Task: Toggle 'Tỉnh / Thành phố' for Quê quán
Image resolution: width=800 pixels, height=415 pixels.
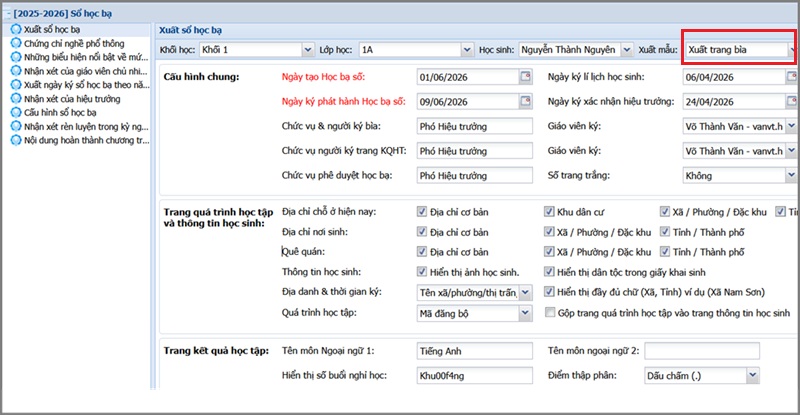Action: [664, 251]
